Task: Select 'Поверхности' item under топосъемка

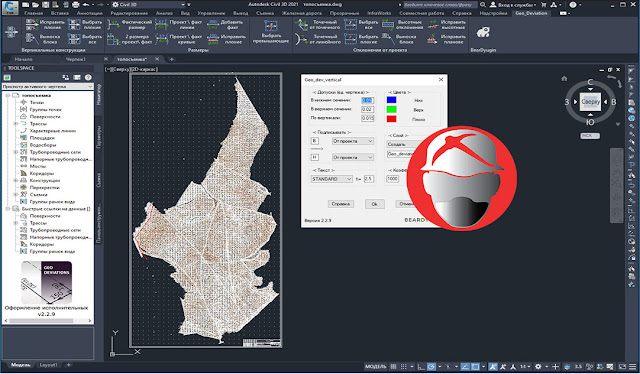Action: (45, 116)
